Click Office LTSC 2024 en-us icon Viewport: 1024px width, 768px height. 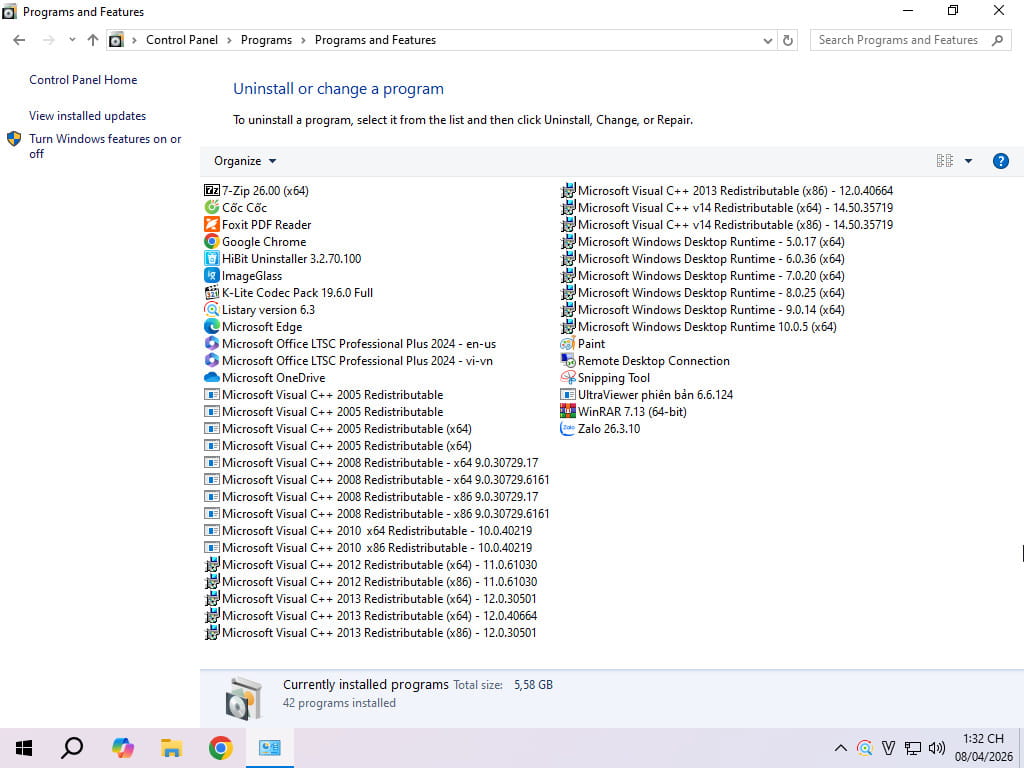click(212, 344)
